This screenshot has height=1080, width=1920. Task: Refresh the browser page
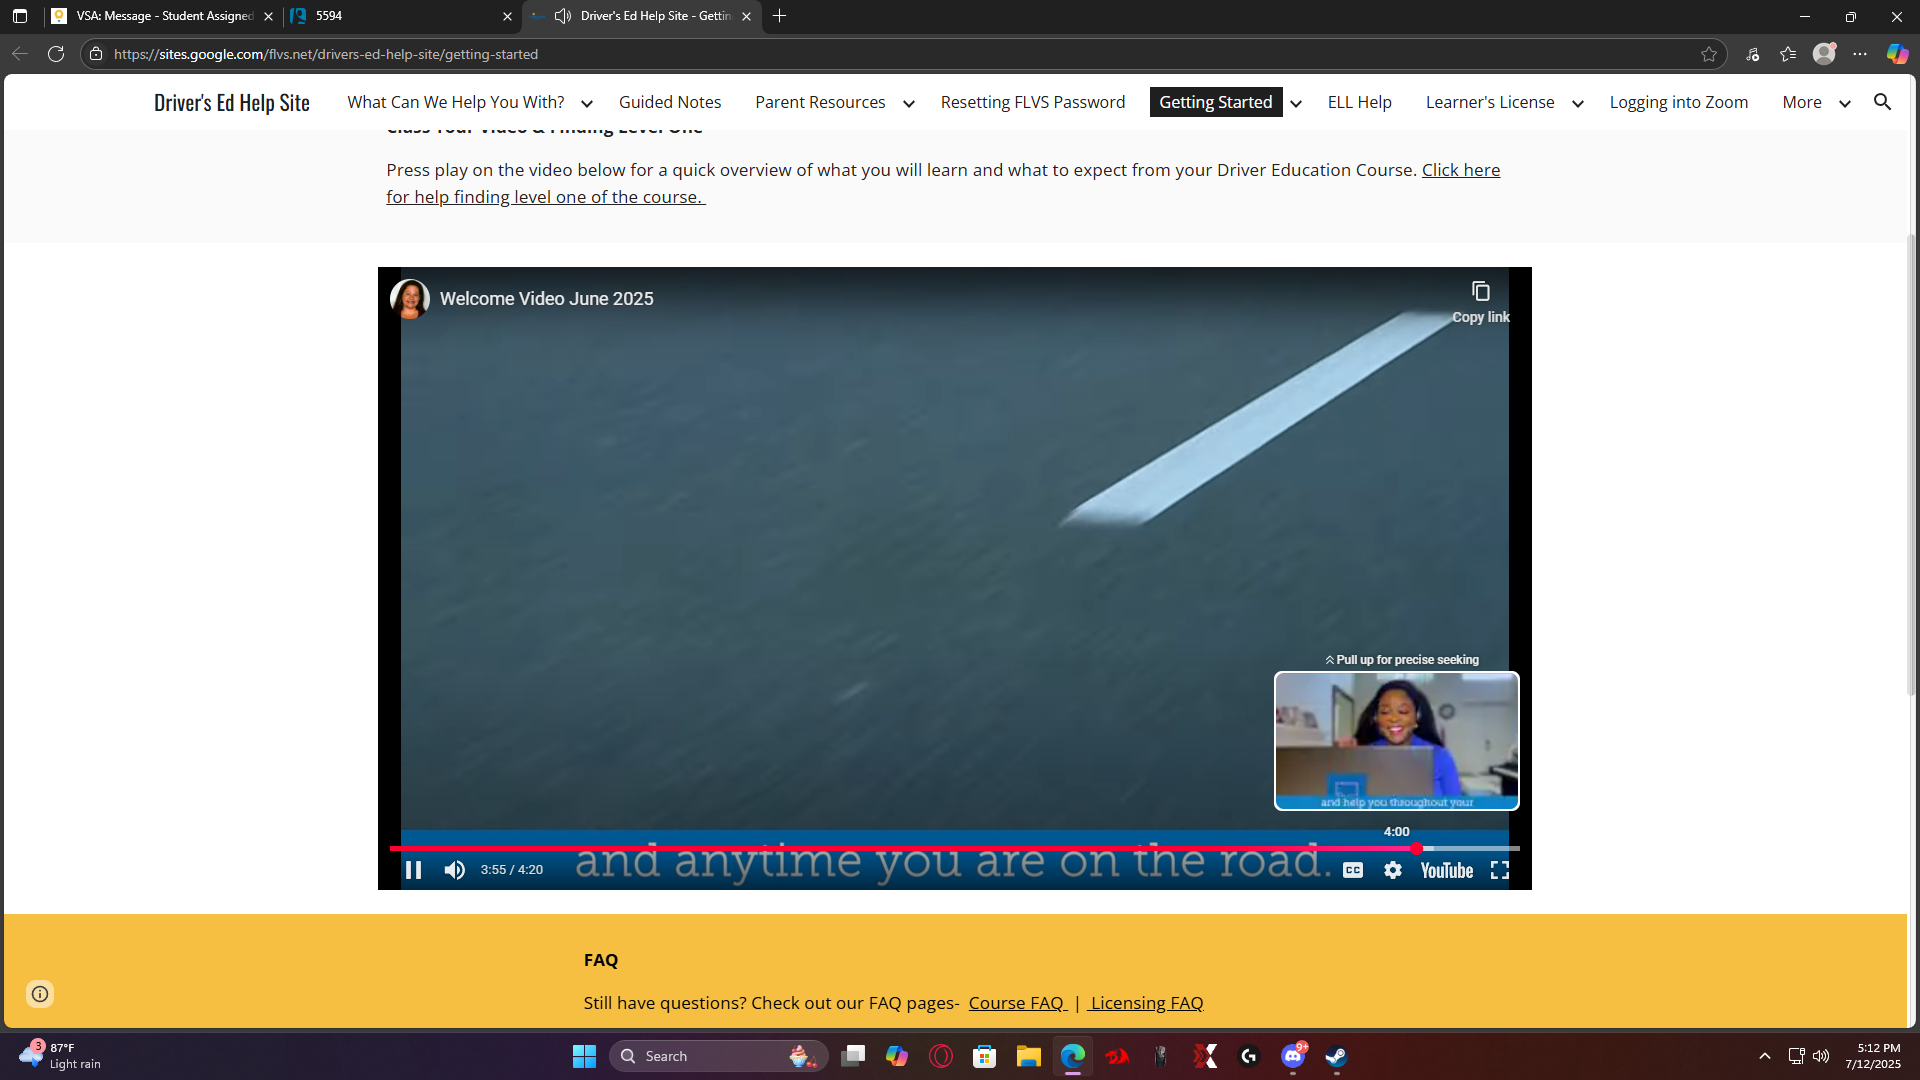point(56,54)
